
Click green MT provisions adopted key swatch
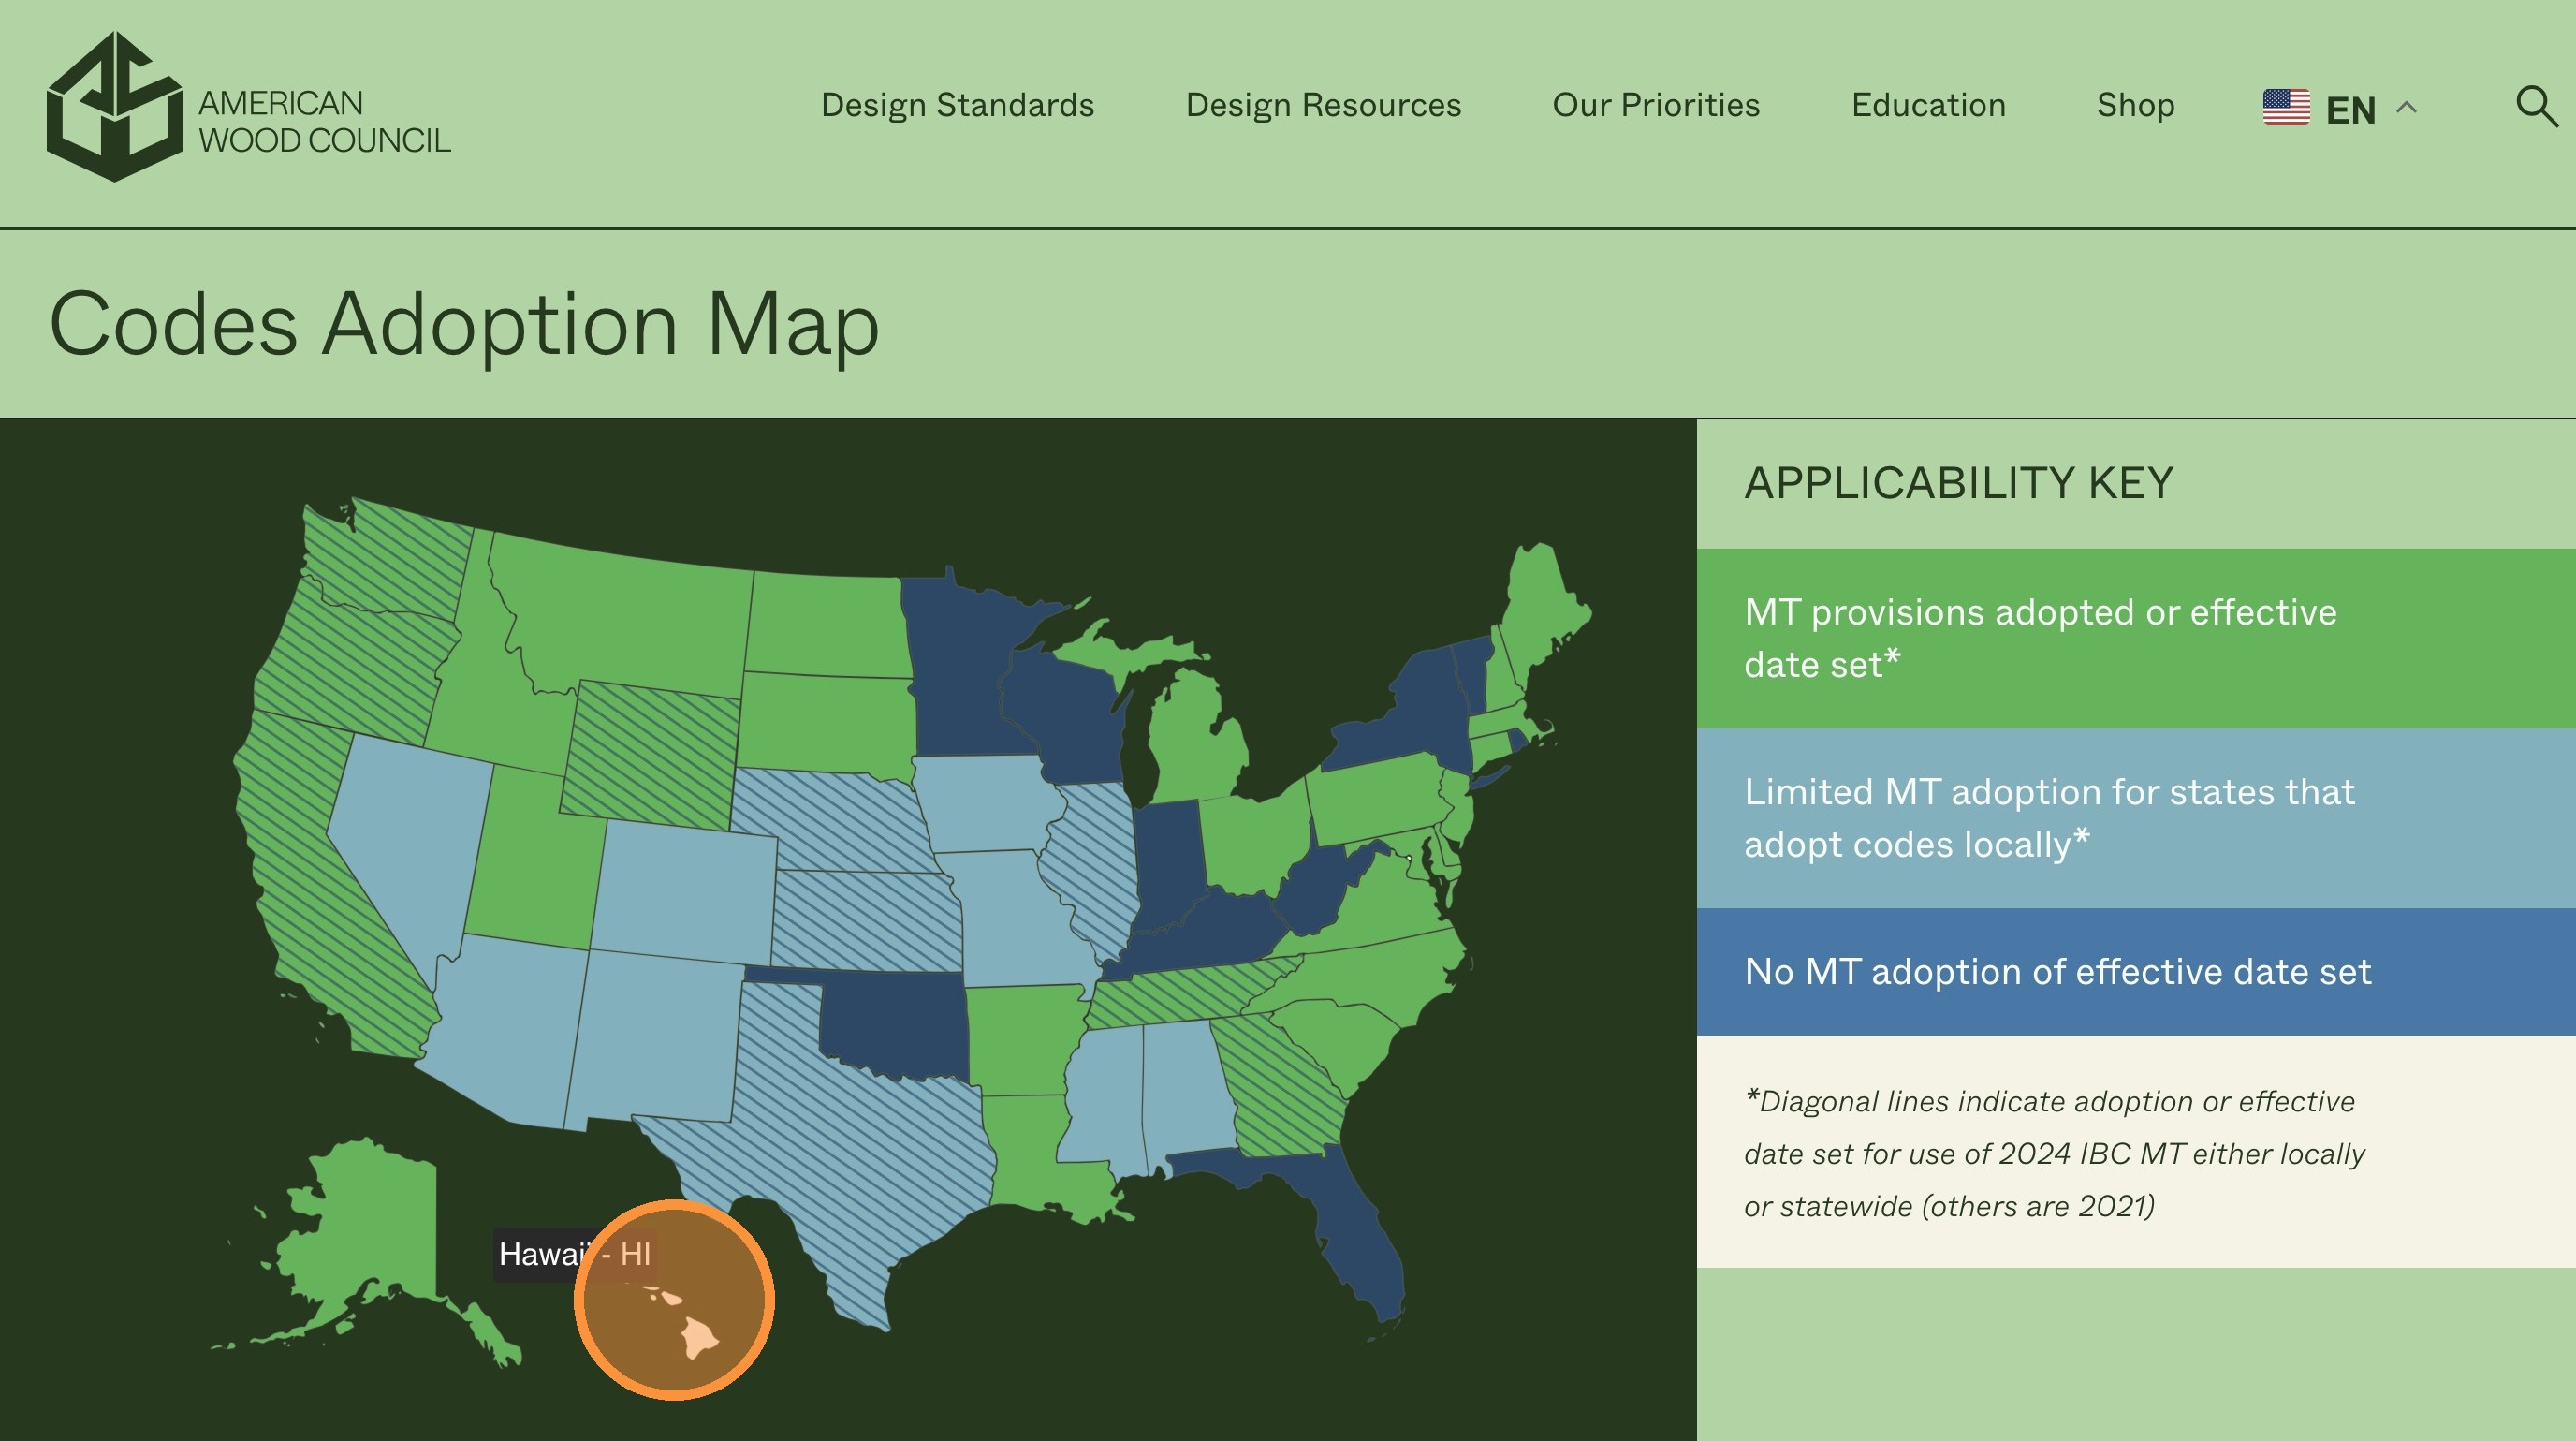(2135, 638)
